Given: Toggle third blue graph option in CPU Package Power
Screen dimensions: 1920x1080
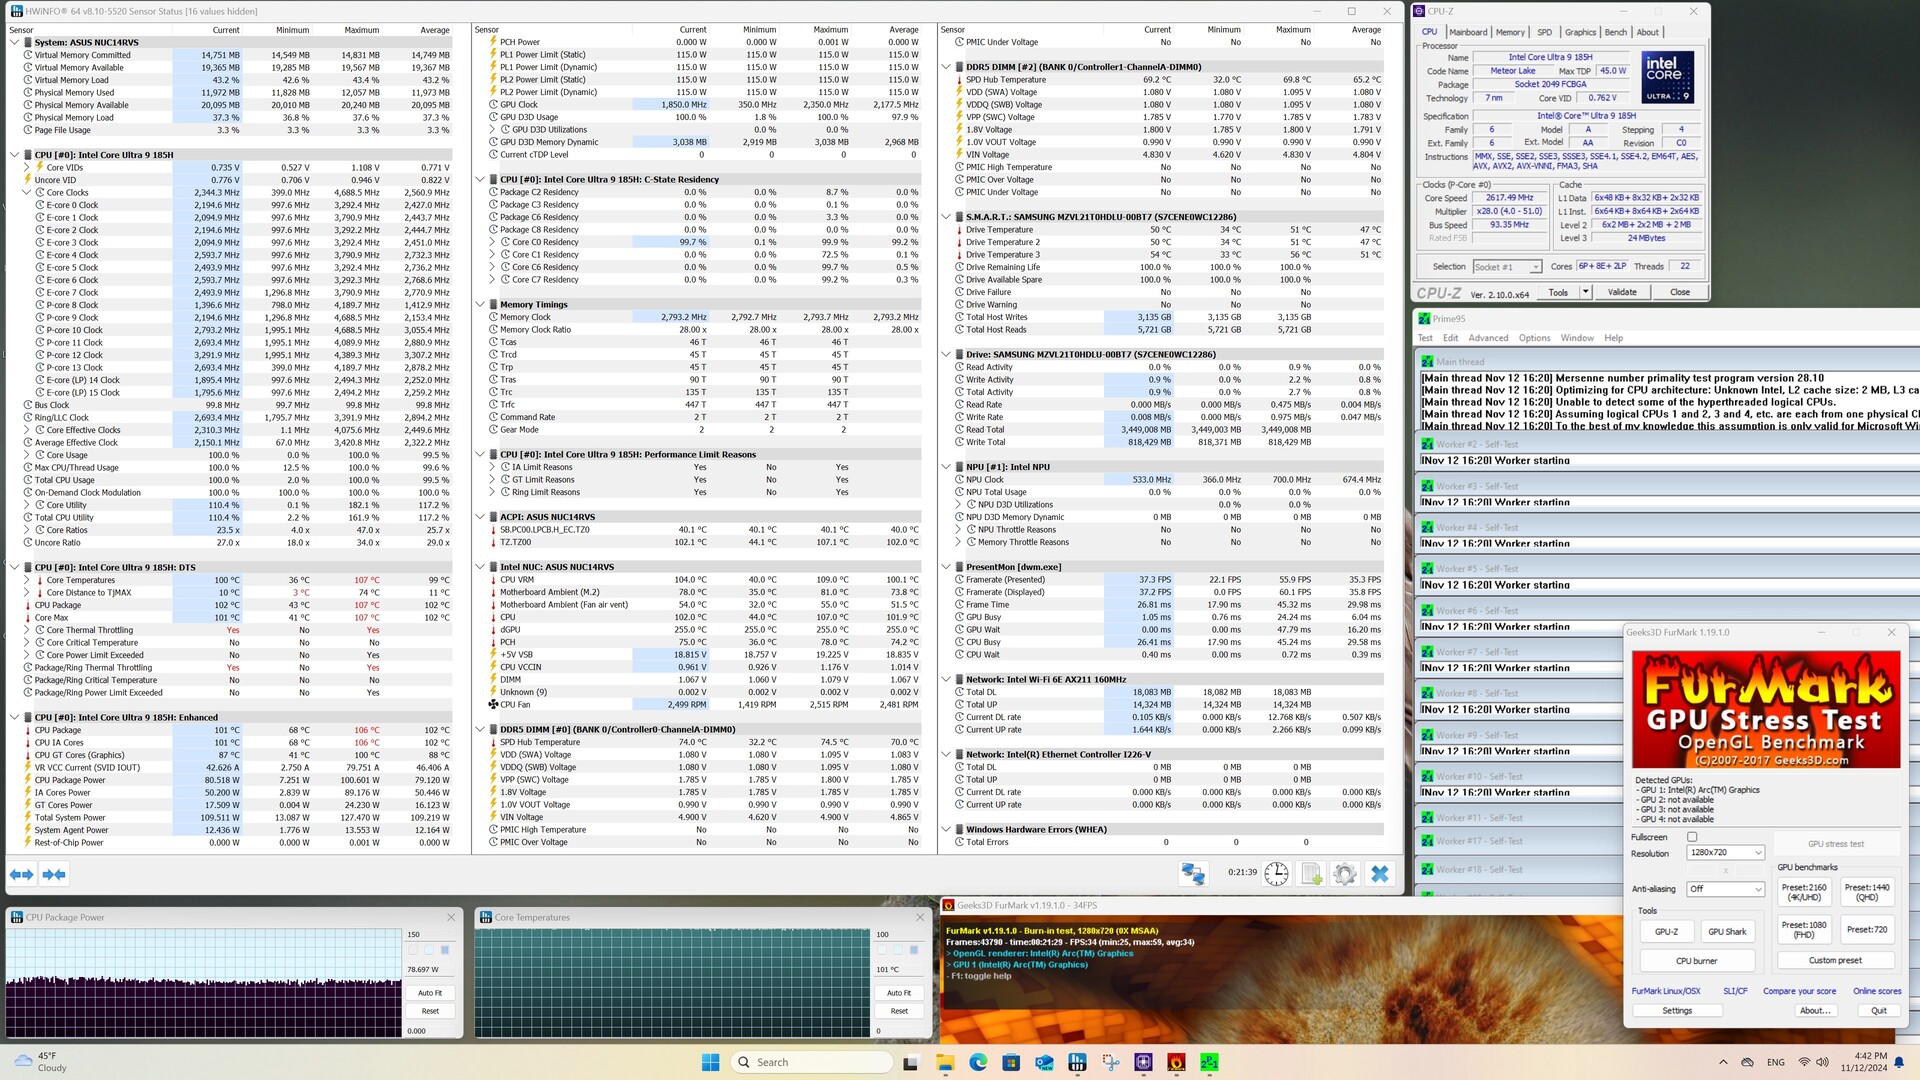Looking at the screenshot, I should point(445,950).
